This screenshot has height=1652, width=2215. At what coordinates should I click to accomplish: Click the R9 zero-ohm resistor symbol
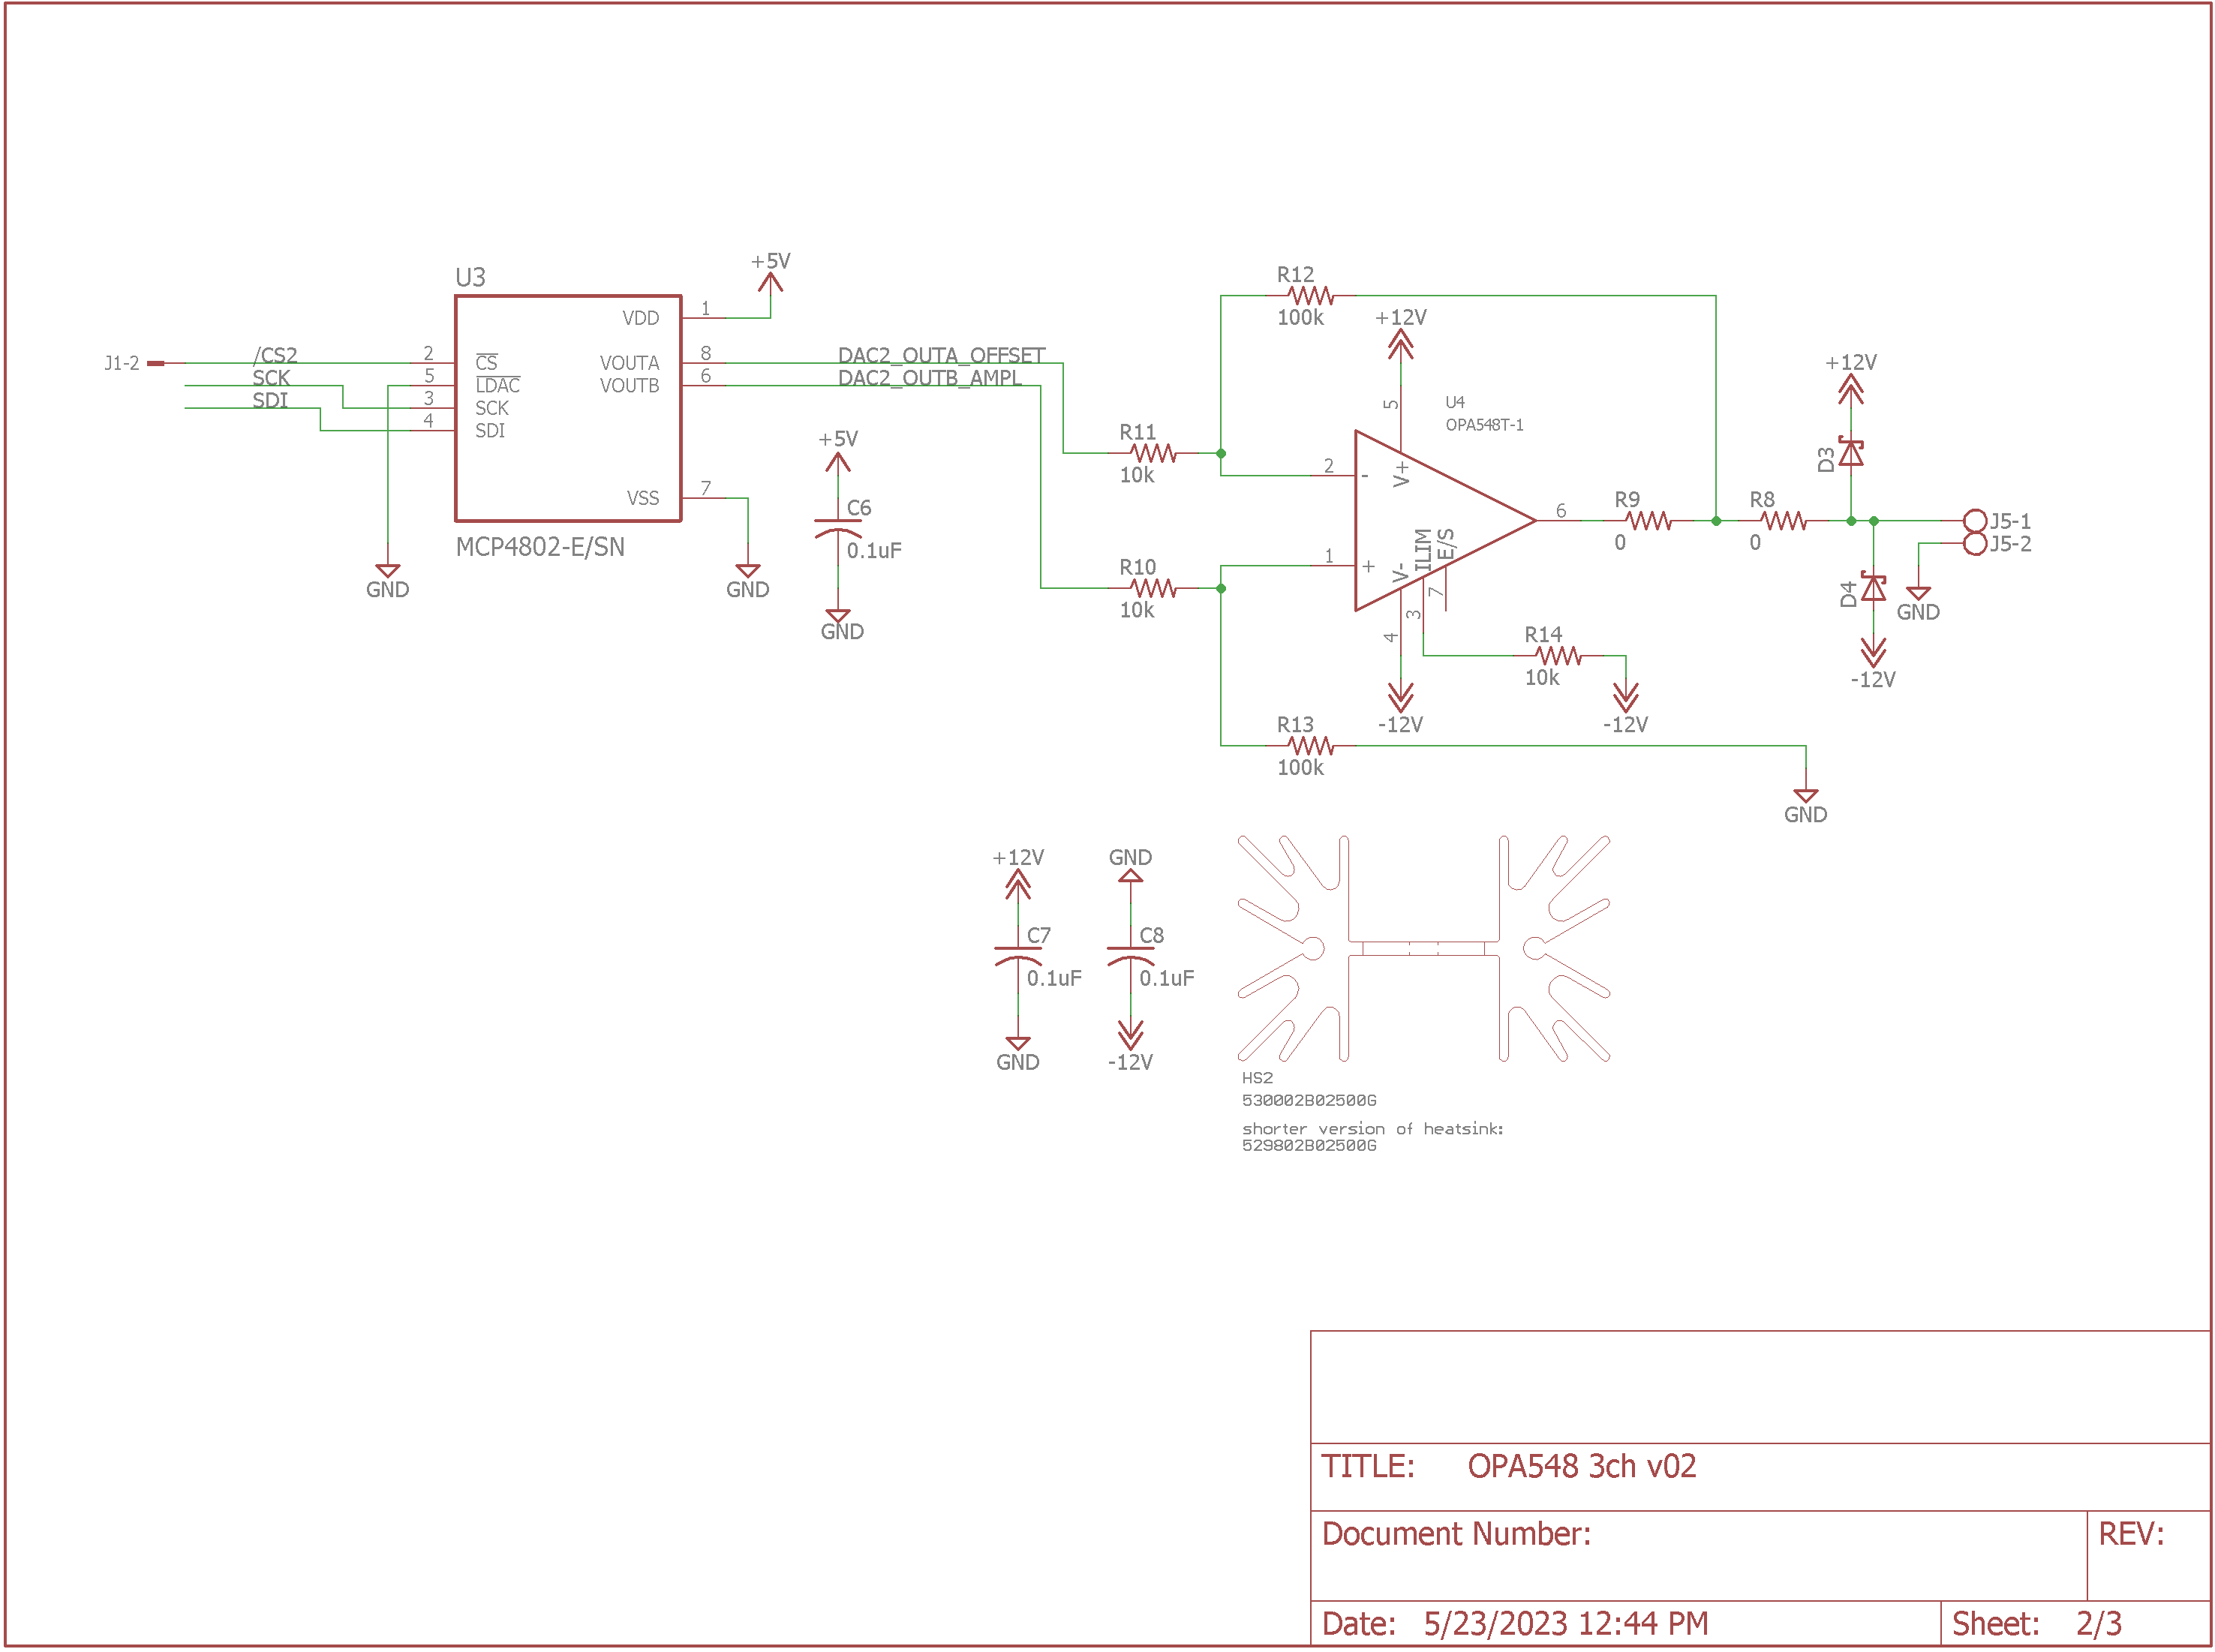click(1648, 520)
